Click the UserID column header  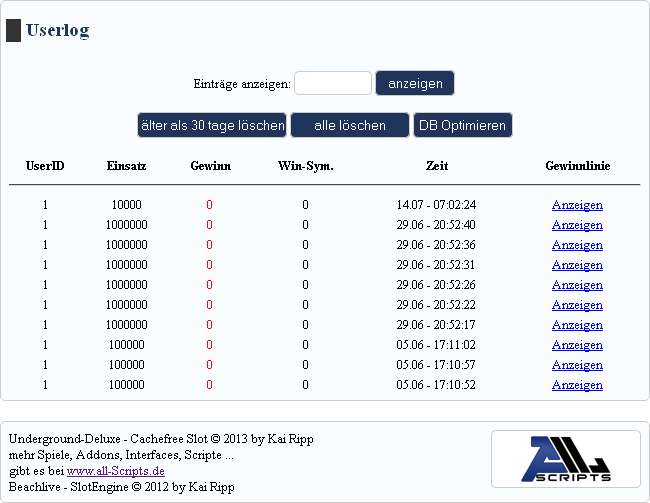click(45, 166)
